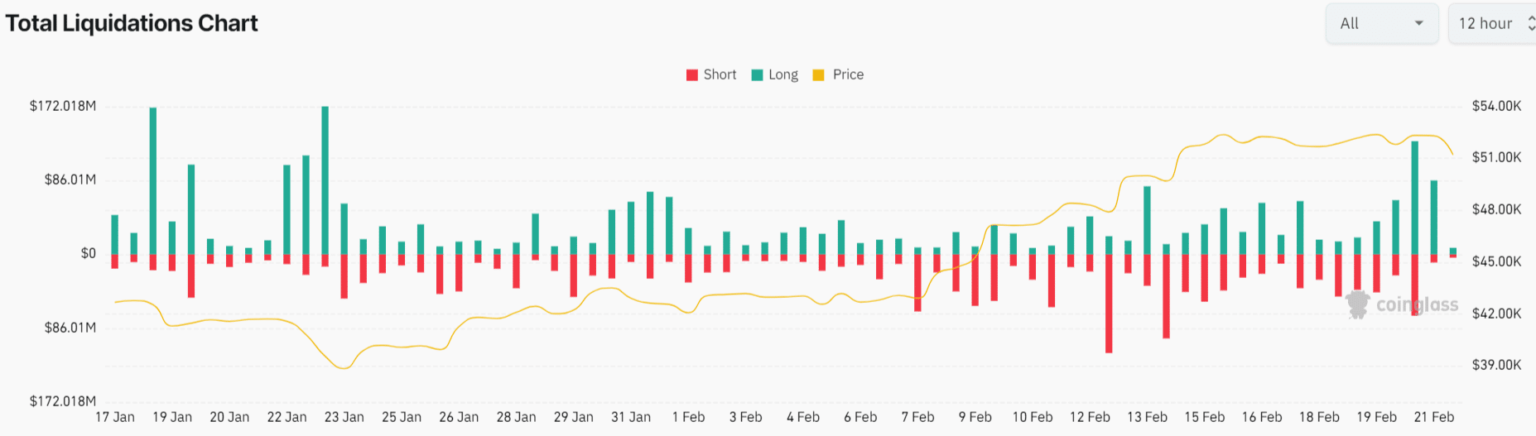Select the second-longest red Short bar near 13 Feb
1536x436 pixels.
1166,296
